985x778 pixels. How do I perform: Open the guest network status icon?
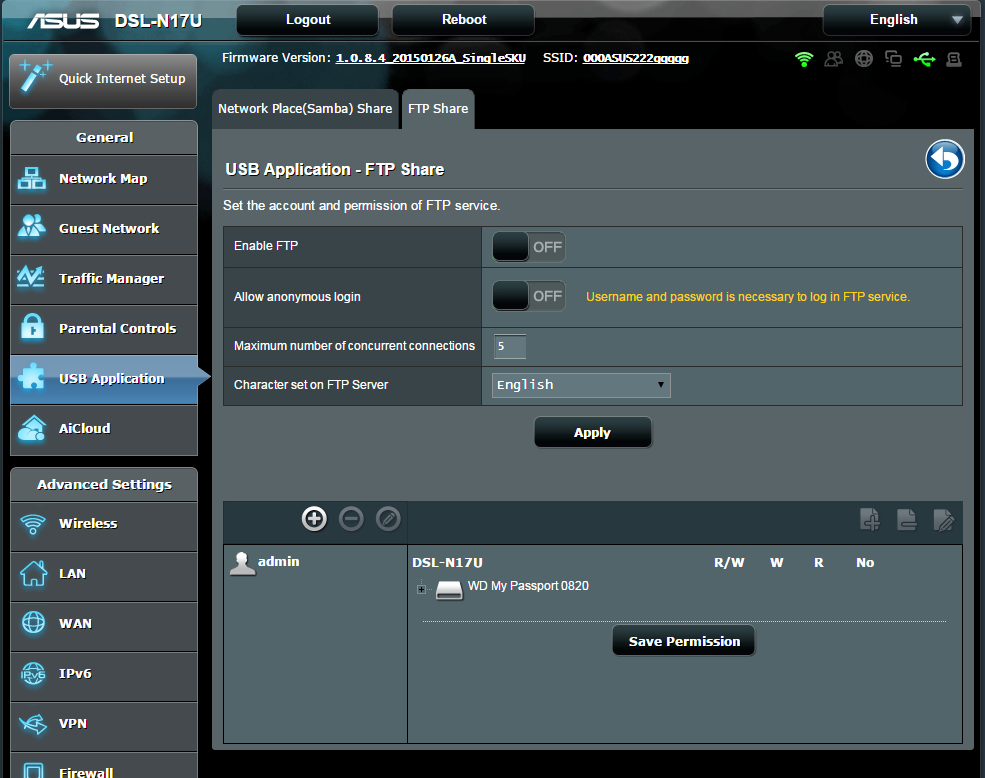(834, 59)
